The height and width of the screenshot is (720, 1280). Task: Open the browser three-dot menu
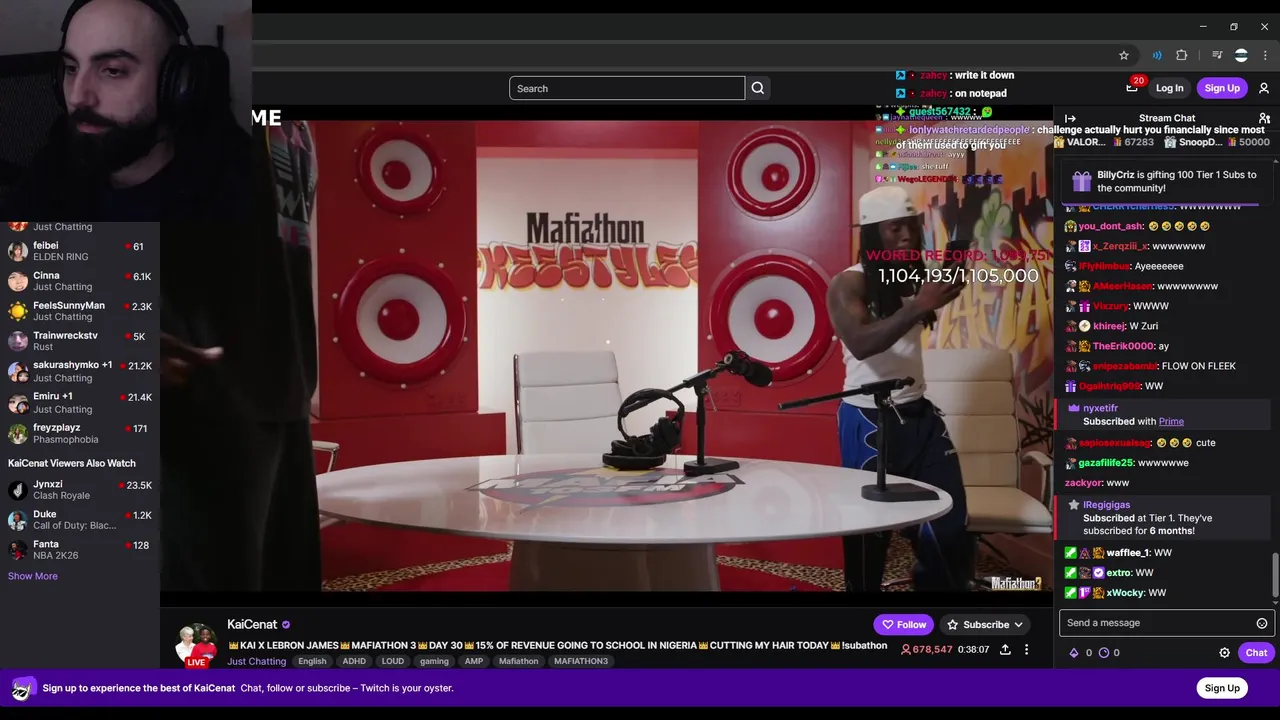tap(1265, 55)
